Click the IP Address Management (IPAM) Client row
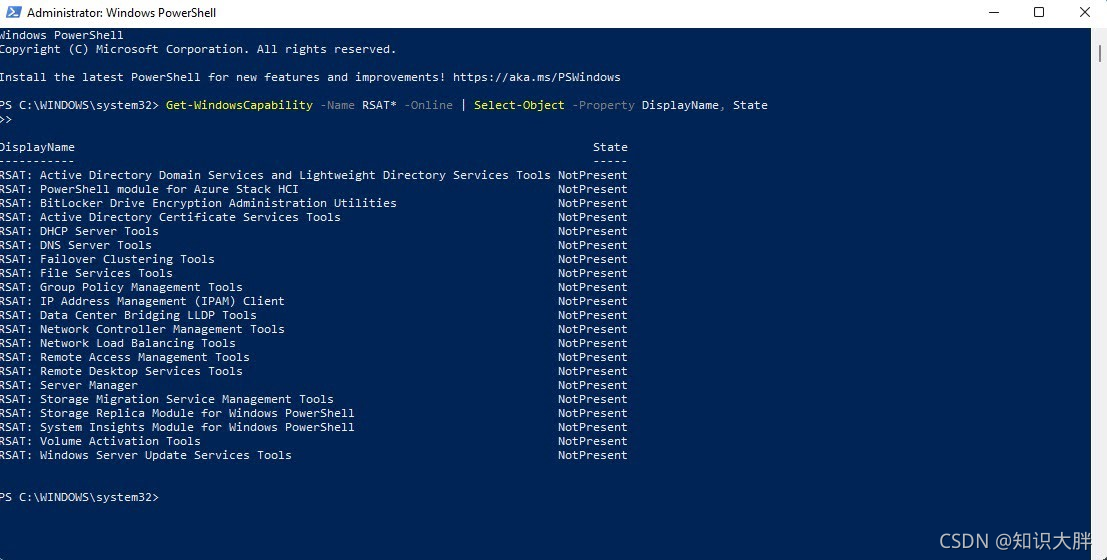 pos(313,301)
